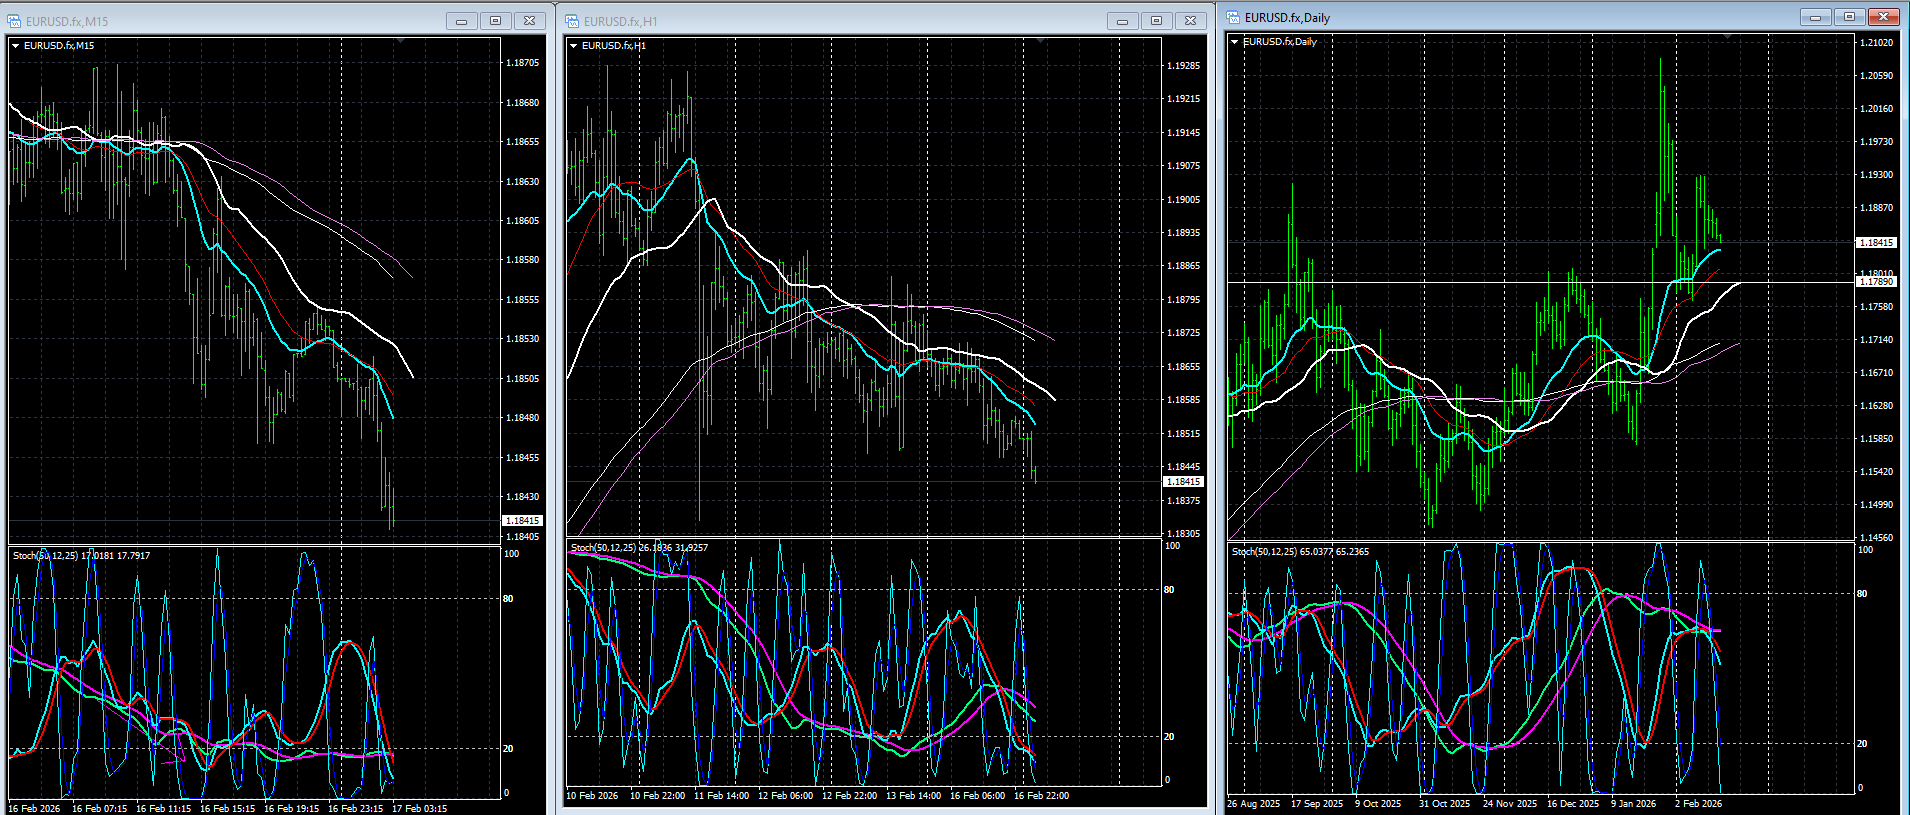
Task: Minimize the EURUSD.fx,H1 chart window
Action: coord(1122,21)
